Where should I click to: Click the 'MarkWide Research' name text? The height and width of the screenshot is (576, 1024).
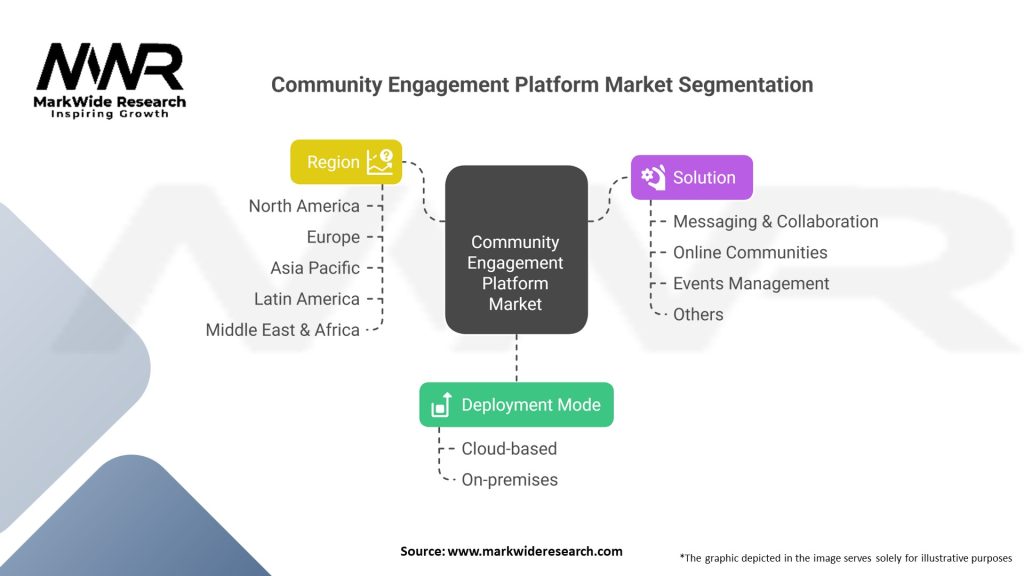coord(110,102)
